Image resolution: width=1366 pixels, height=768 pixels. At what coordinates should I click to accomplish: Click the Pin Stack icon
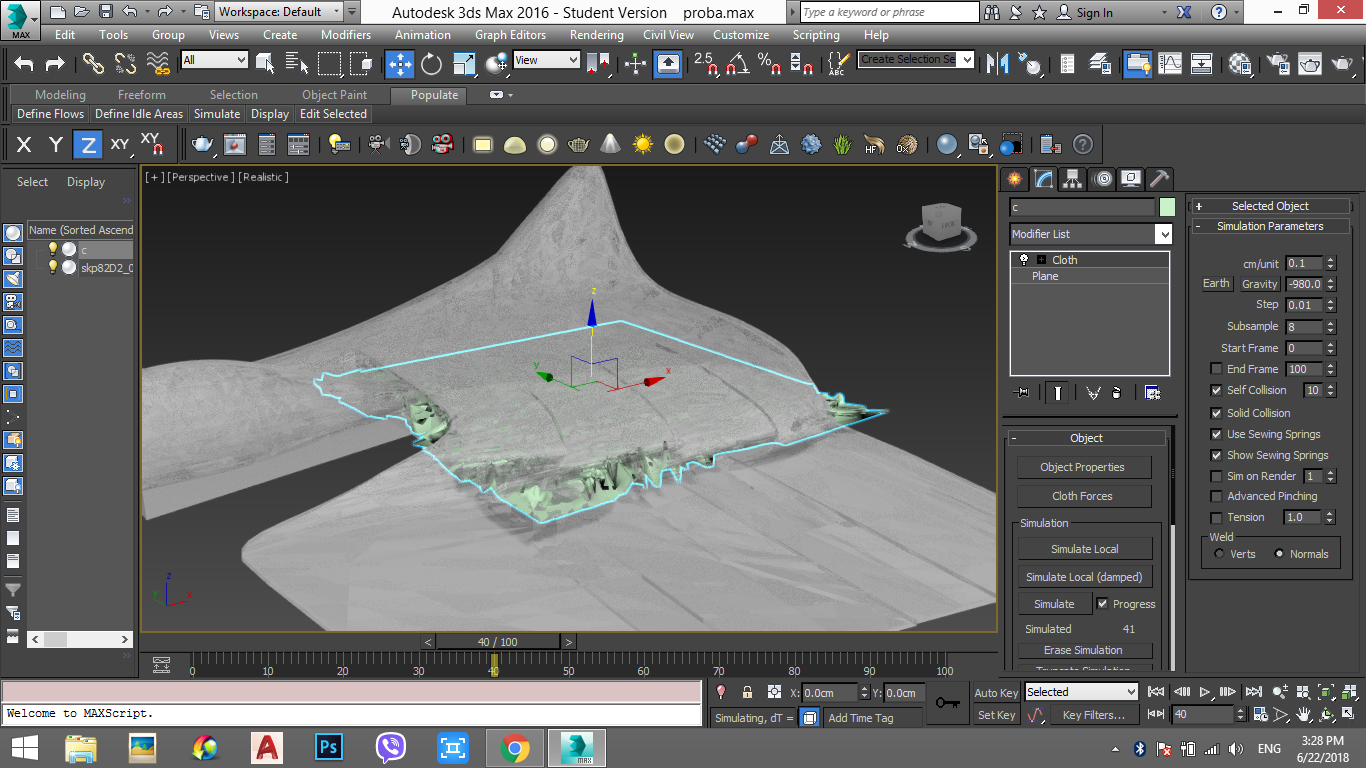click(x=1021, y=393)
